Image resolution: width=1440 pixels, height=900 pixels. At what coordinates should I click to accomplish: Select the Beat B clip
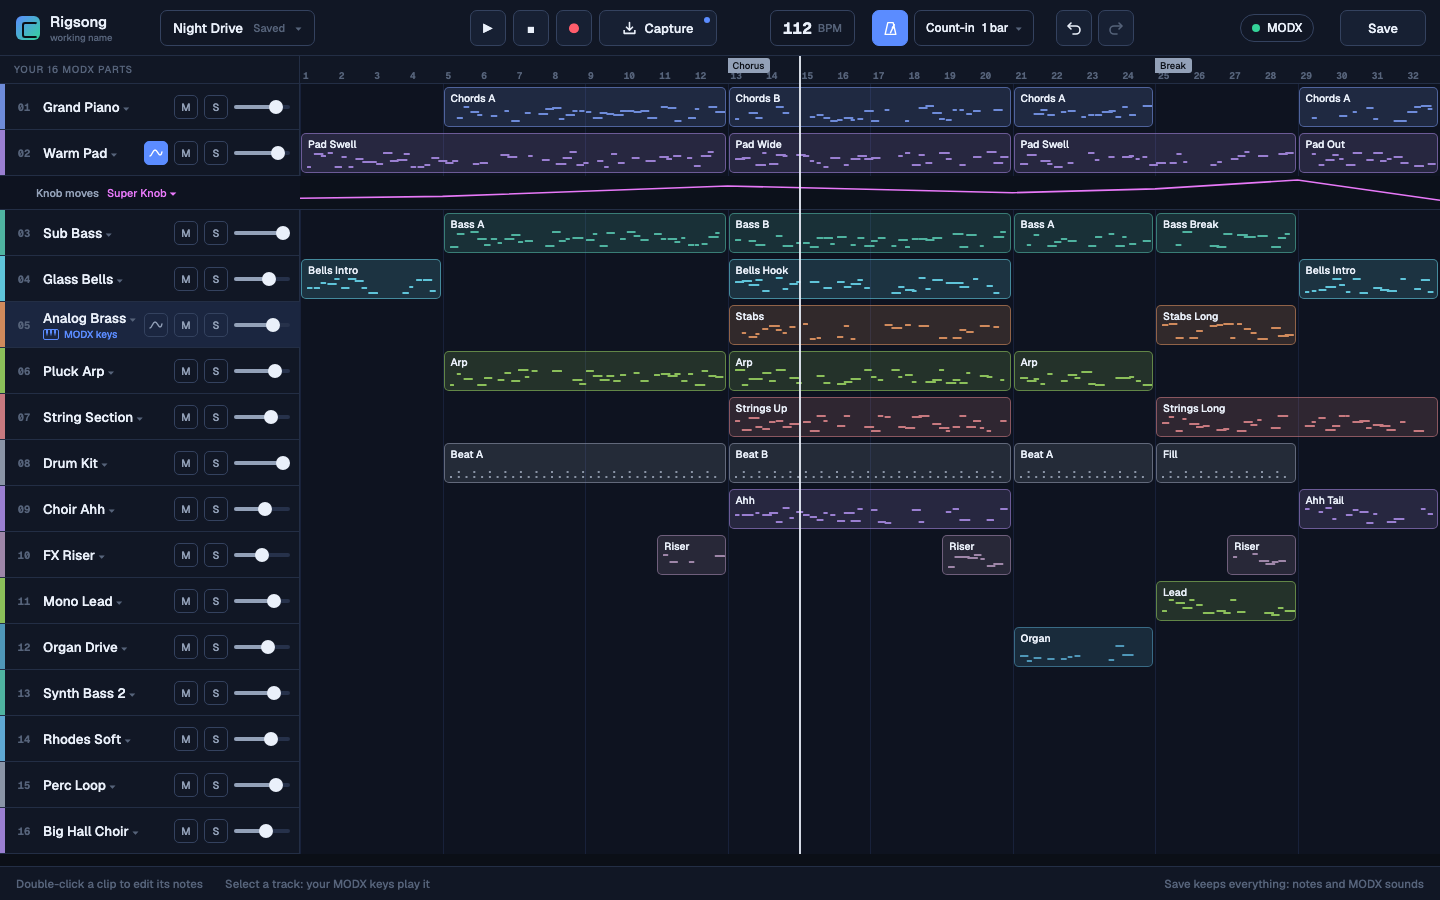[x=870, y=463]
